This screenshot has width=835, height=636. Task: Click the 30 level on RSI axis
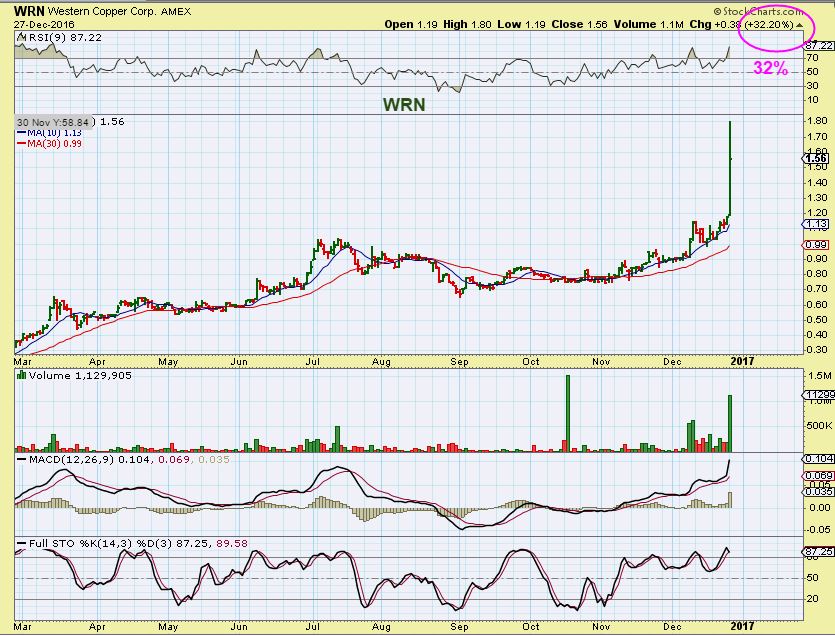812,86
